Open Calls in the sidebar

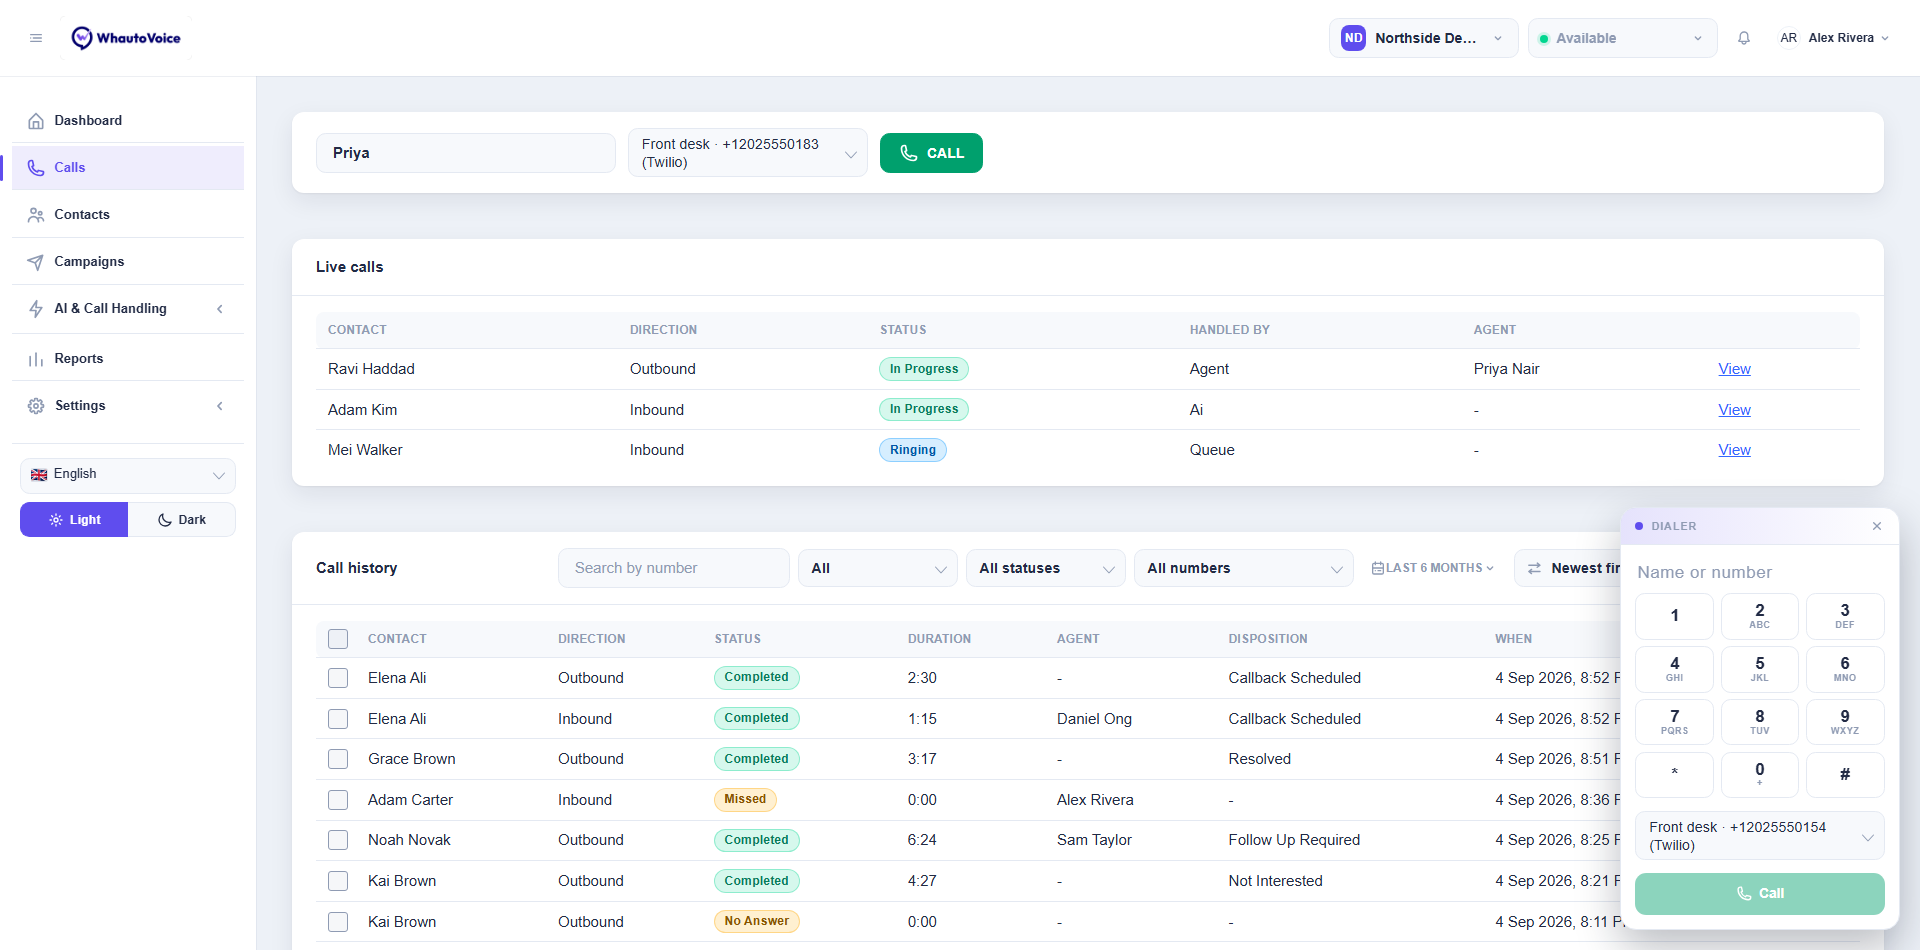tap(128, 168)
